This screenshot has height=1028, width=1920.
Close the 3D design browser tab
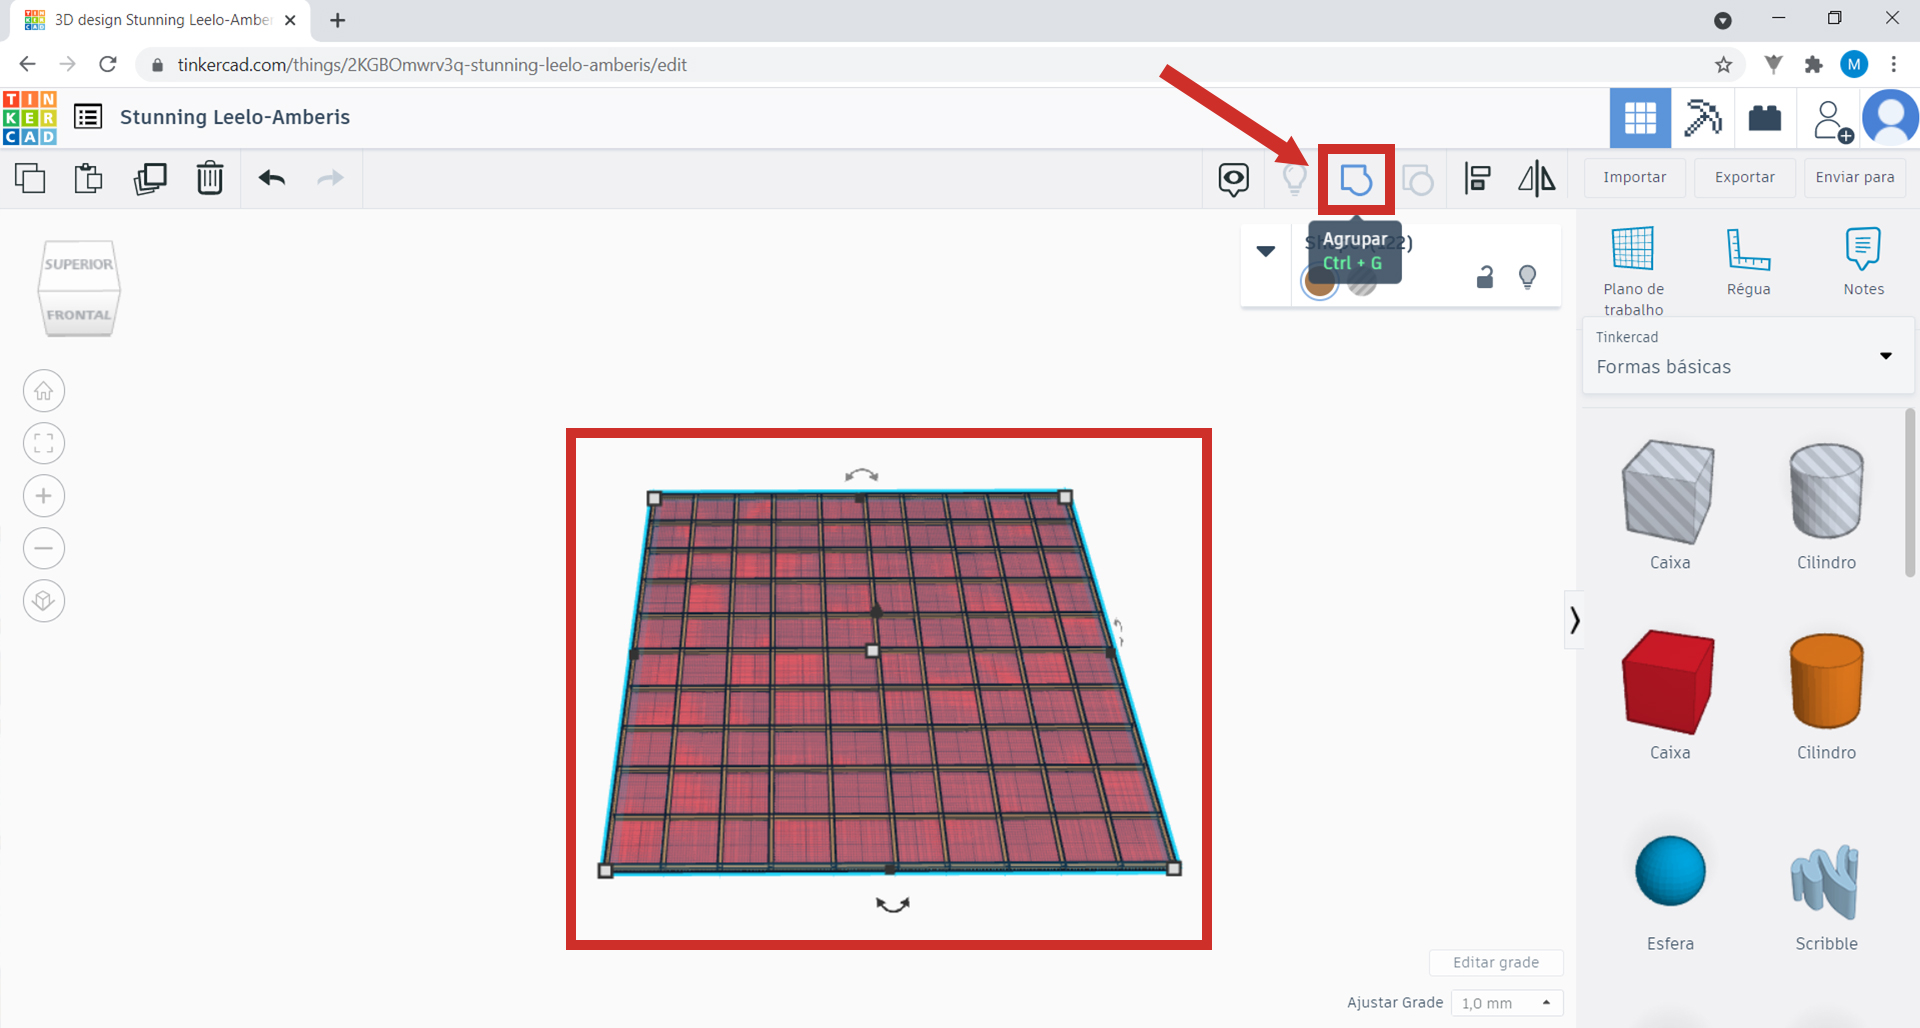coord(290,20)
